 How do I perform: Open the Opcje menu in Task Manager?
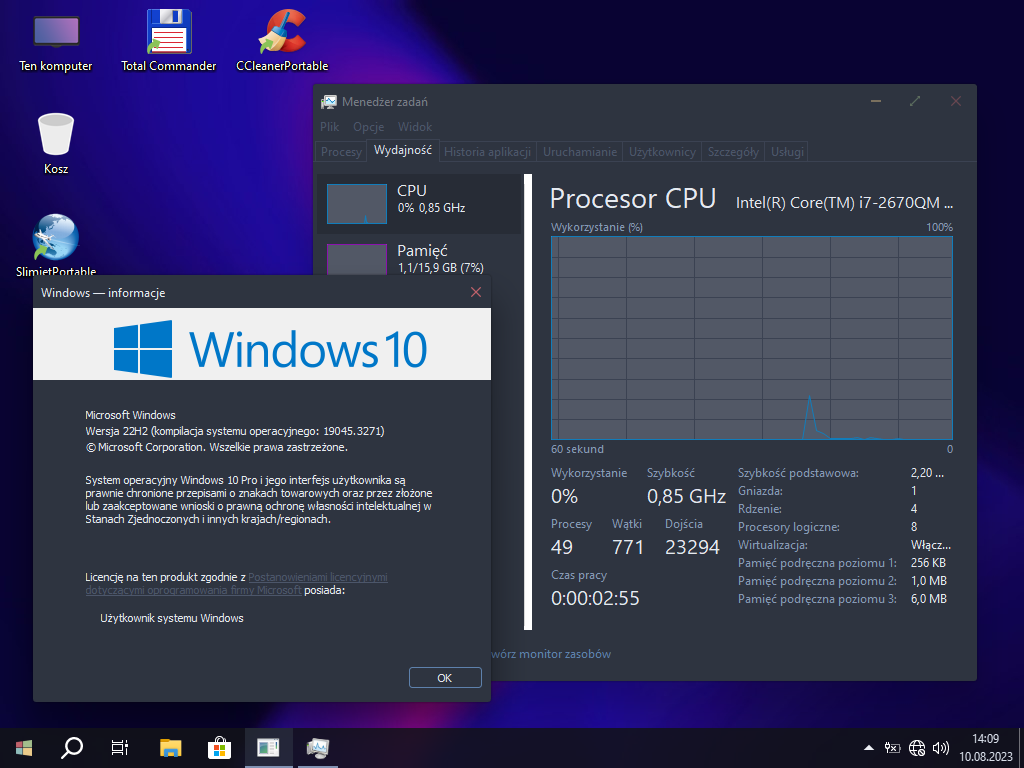point(368,127)
